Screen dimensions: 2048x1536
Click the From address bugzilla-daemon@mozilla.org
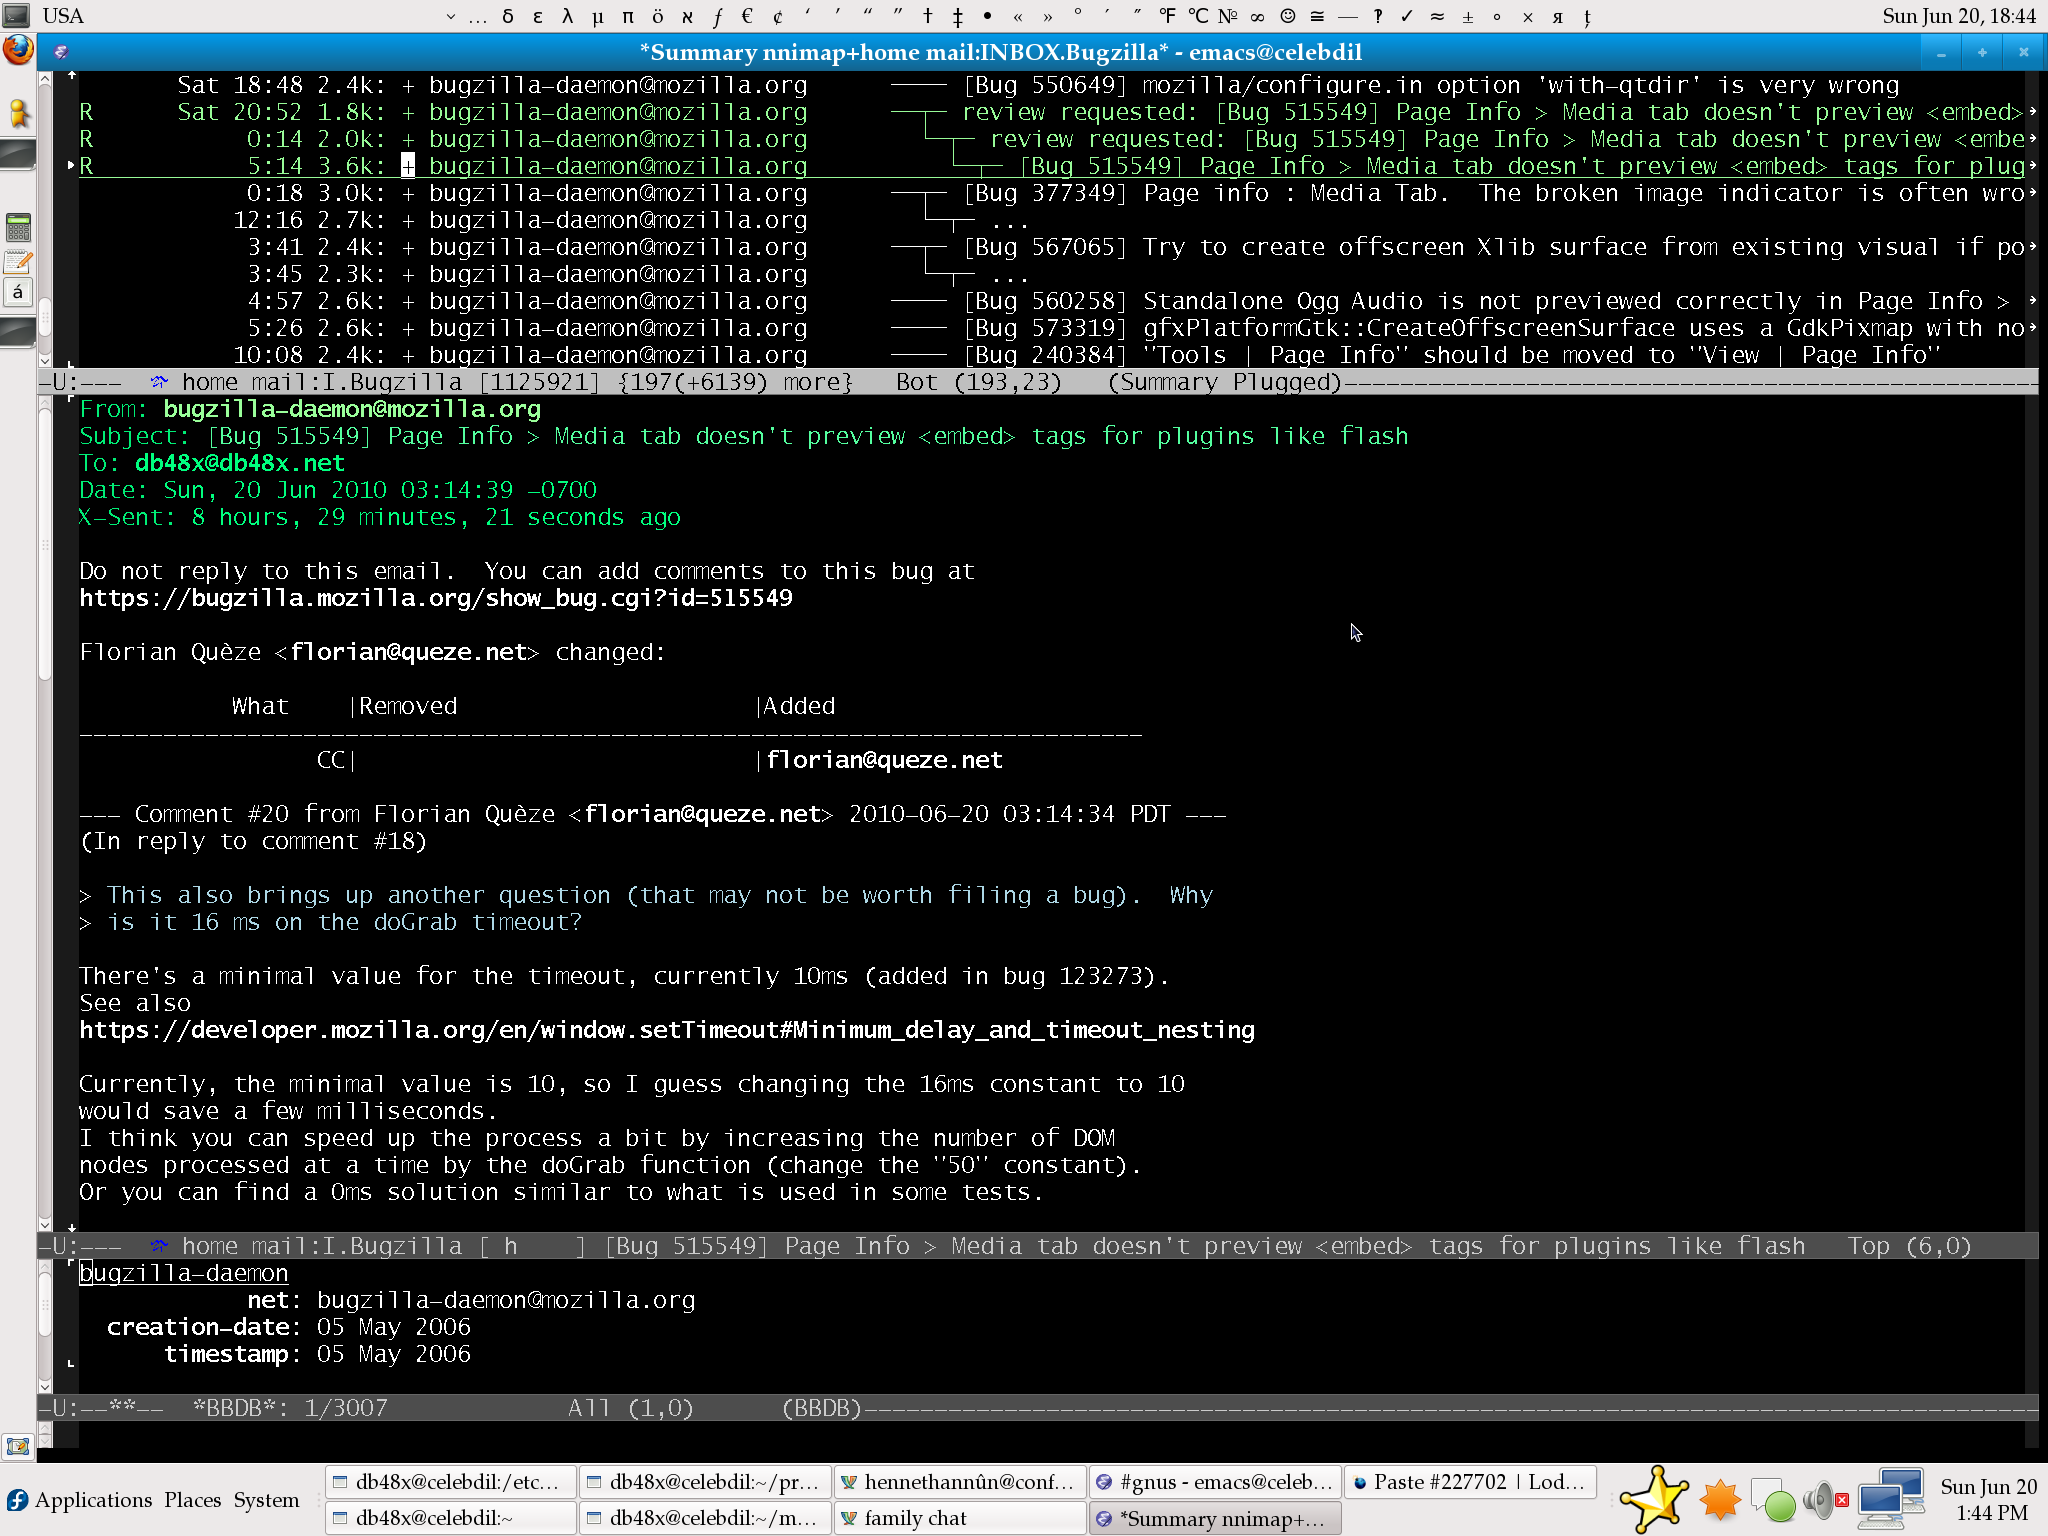352,409
